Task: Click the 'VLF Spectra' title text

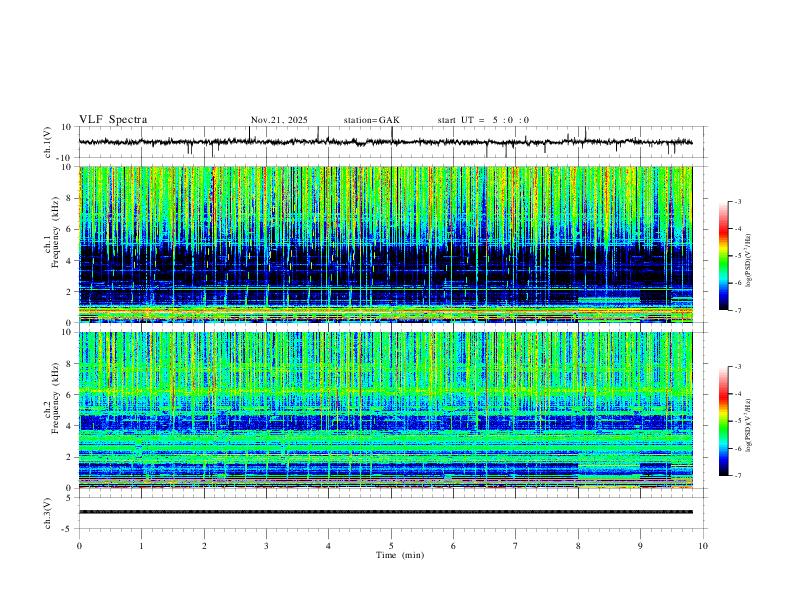Action: click(113, 120)
